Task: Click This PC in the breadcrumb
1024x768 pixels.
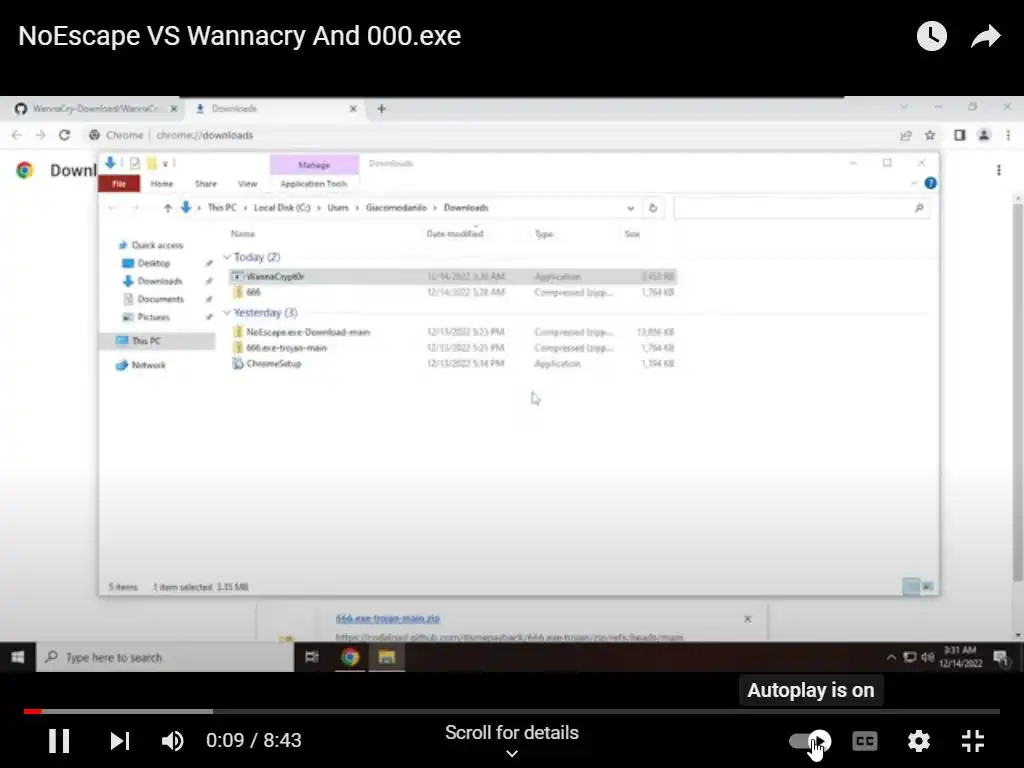Action: [222, 208]
